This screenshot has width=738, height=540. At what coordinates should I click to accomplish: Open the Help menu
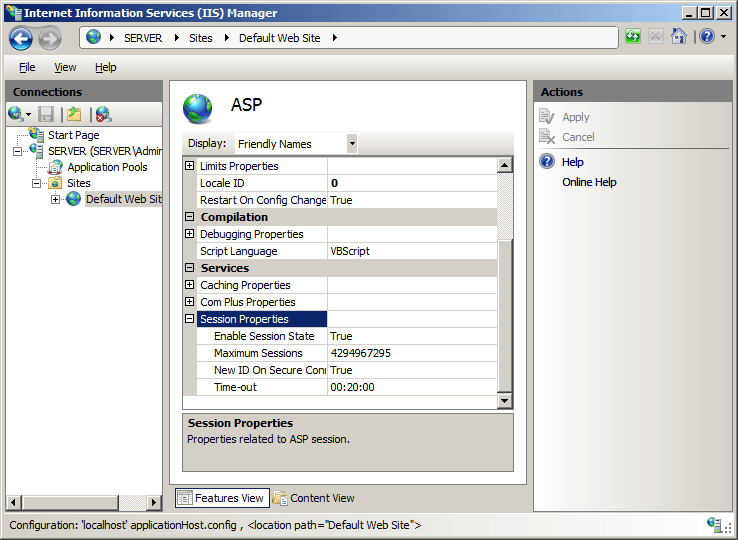[105, 67]
